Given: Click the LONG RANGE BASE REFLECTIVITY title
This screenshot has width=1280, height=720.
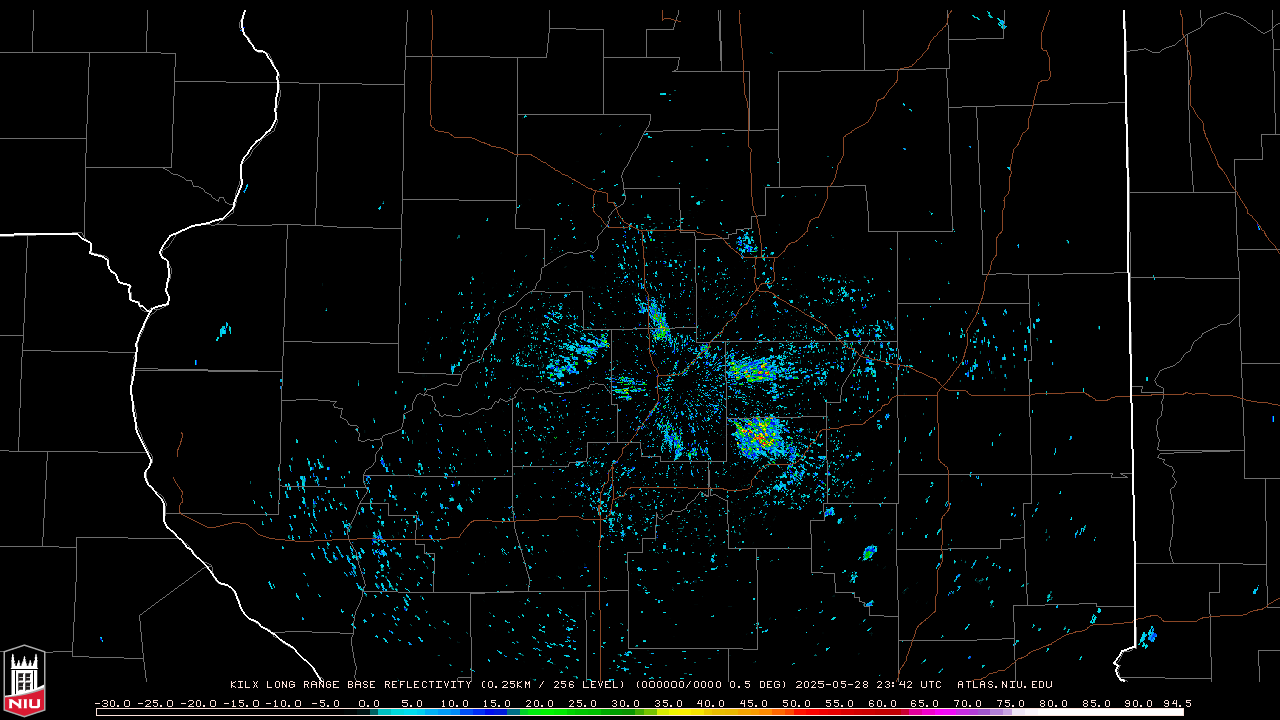Looking at the screenshot, I should click(x=368, y=685).
